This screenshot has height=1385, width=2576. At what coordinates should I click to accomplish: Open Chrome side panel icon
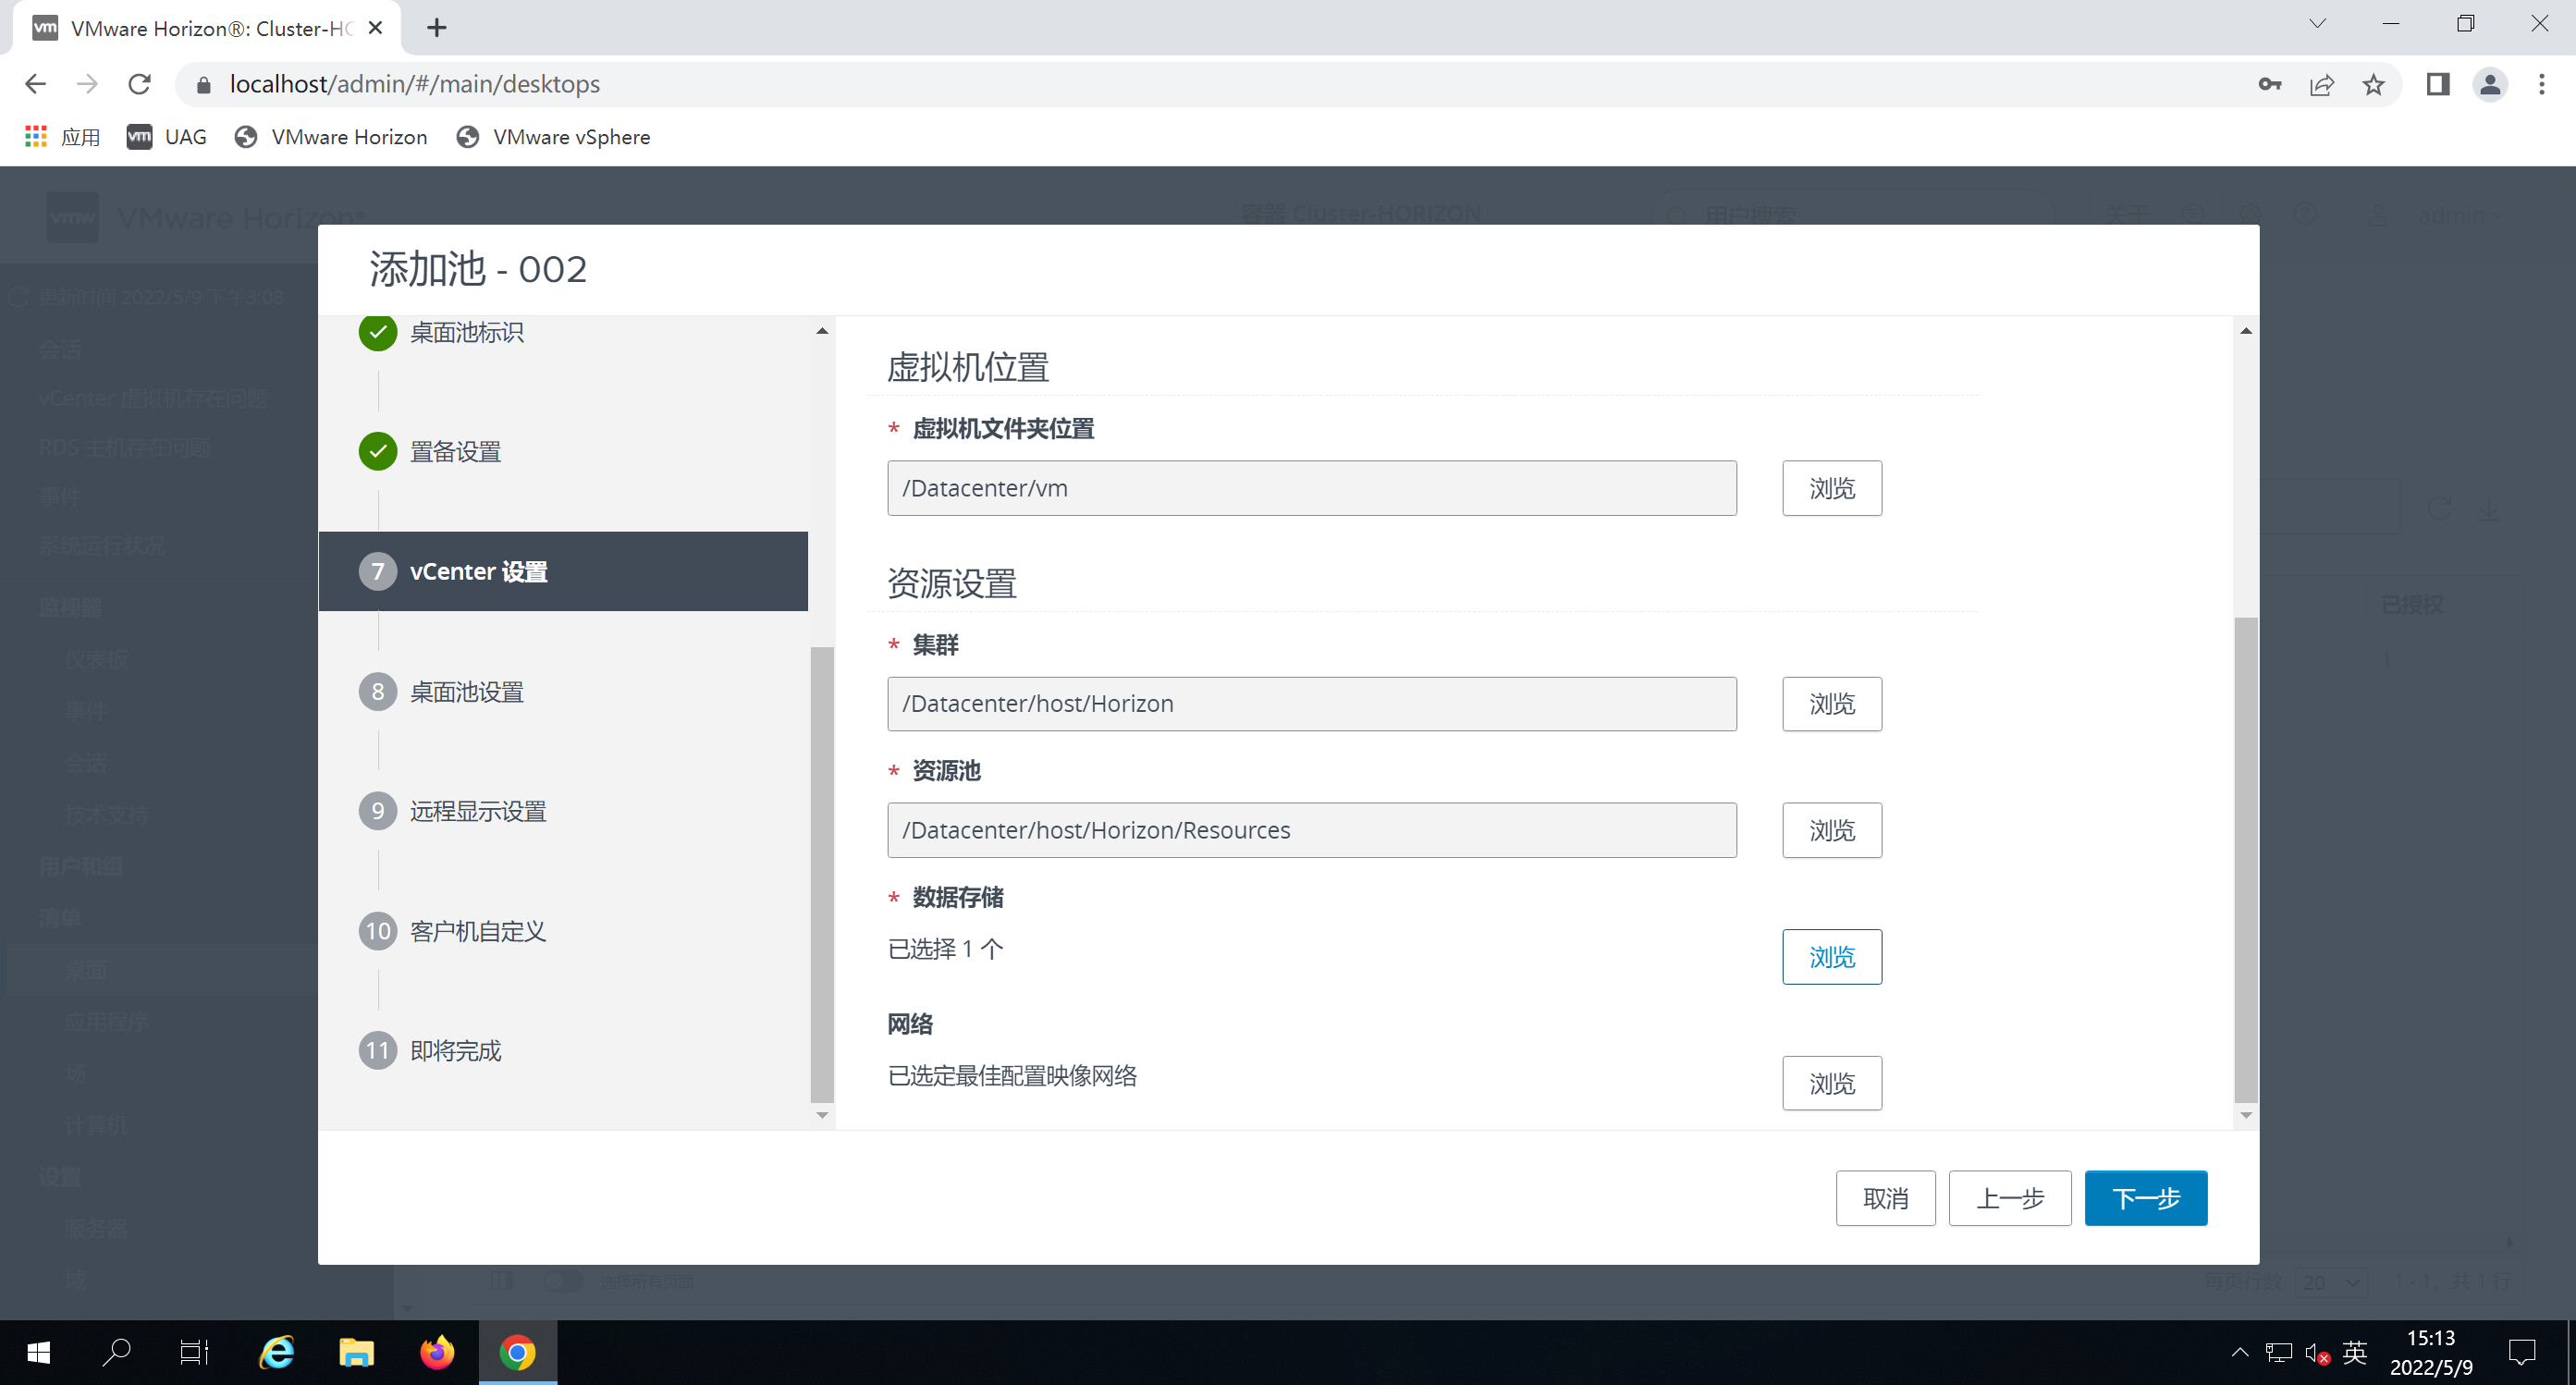click(2438, 84)
